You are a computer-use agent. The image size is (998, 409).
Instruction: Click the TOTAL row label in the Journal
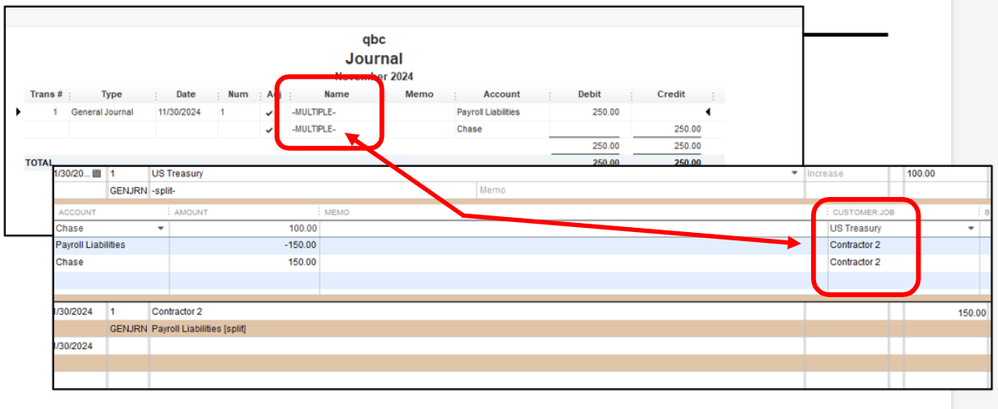[39, 163]
